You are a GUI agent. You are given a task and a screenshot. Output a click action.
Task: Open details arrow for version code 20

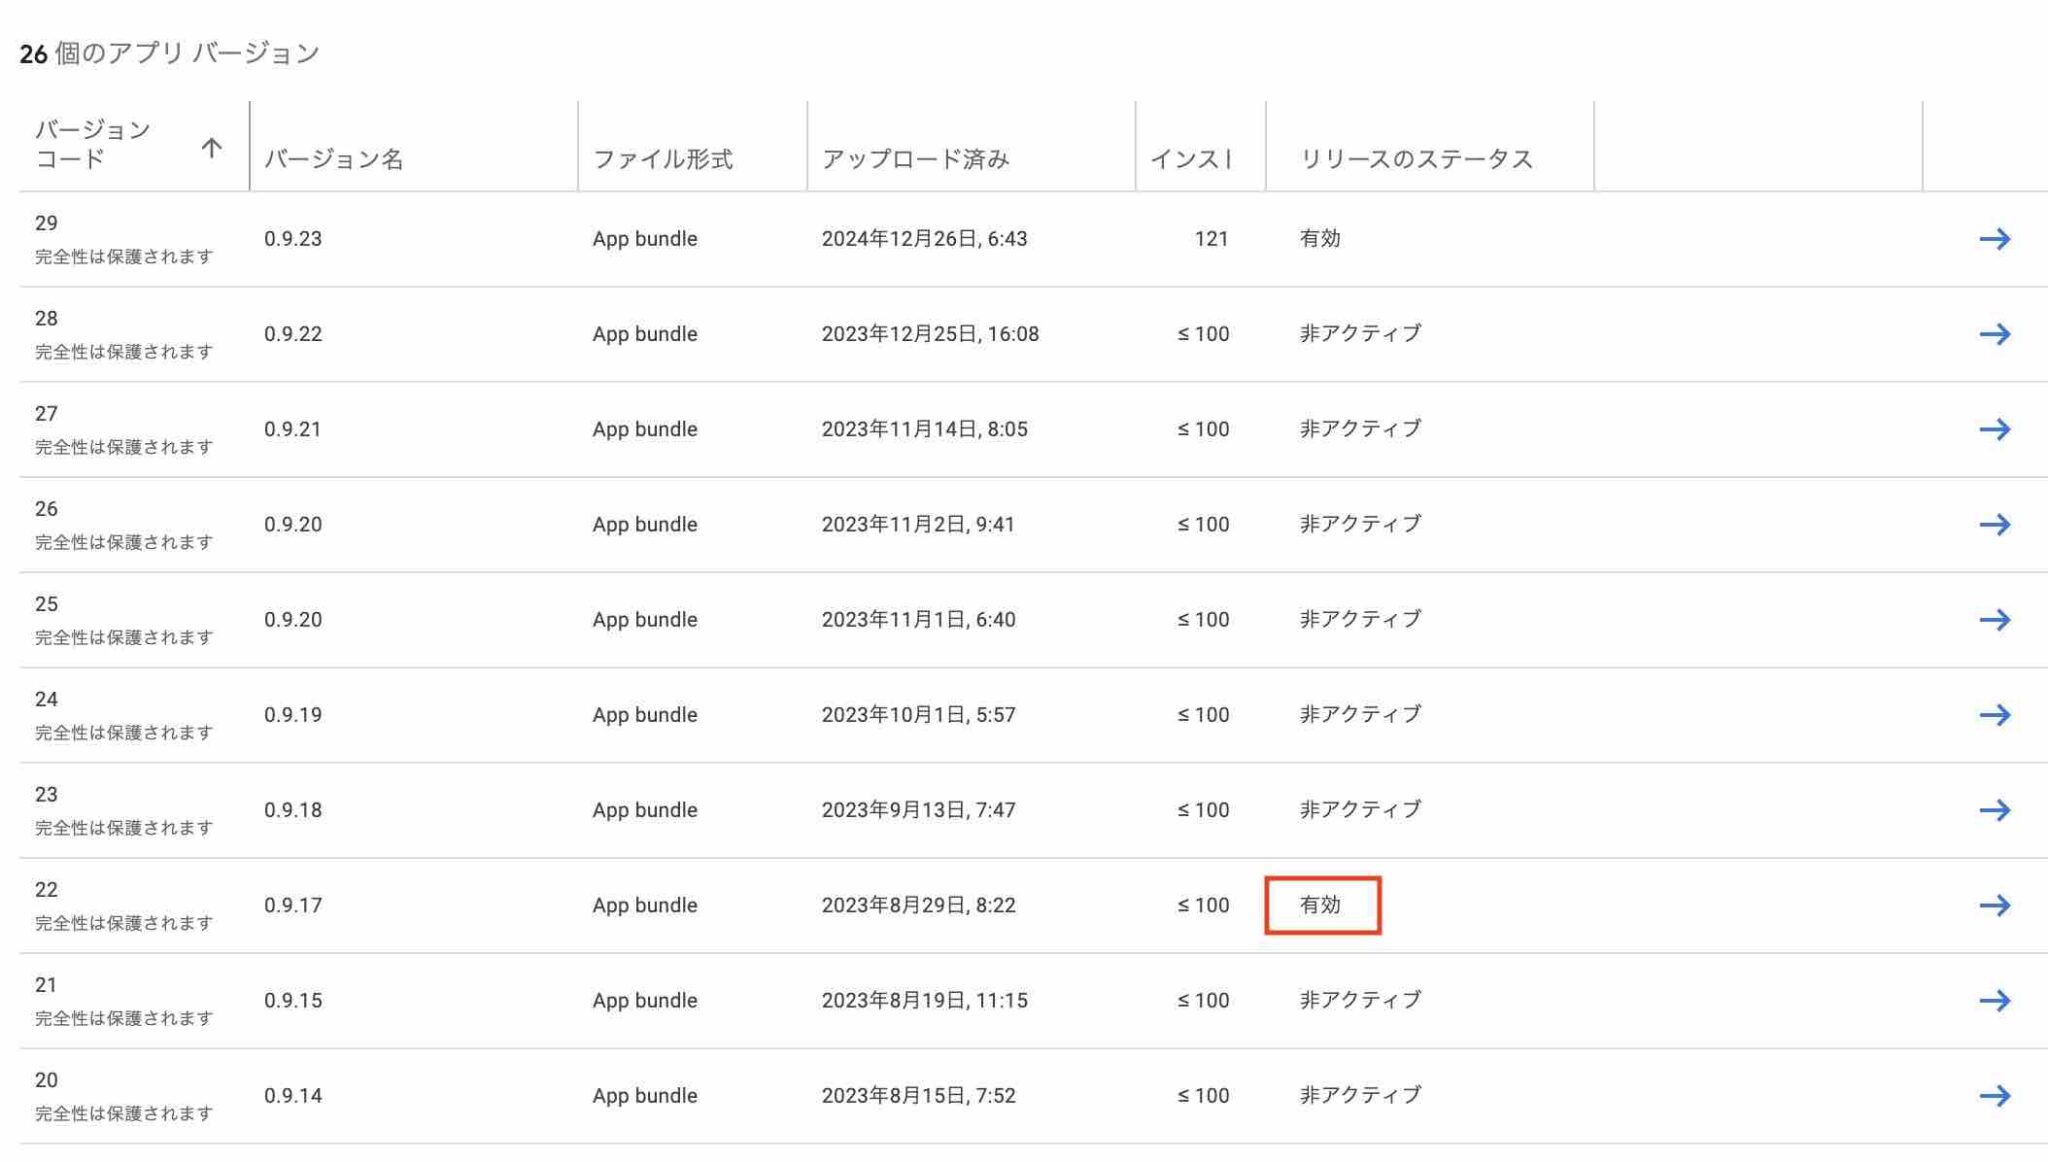(x=1994, y=1096)
